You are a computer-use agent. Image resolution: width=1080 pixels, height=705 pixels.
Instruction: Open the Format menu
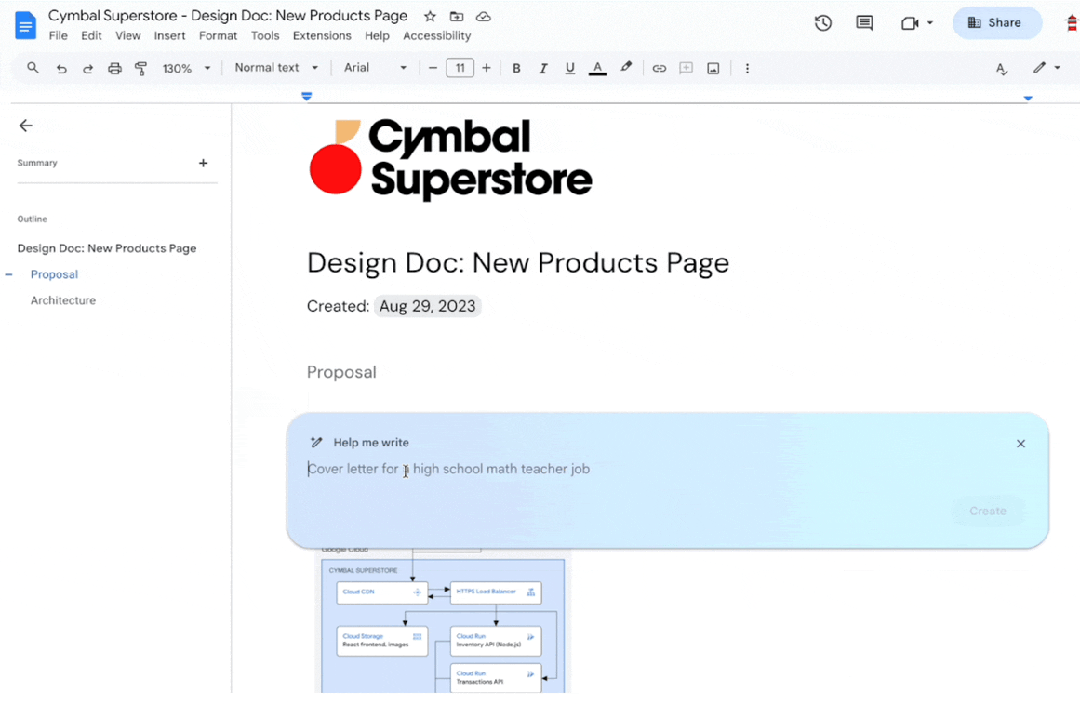click(218, 36)
